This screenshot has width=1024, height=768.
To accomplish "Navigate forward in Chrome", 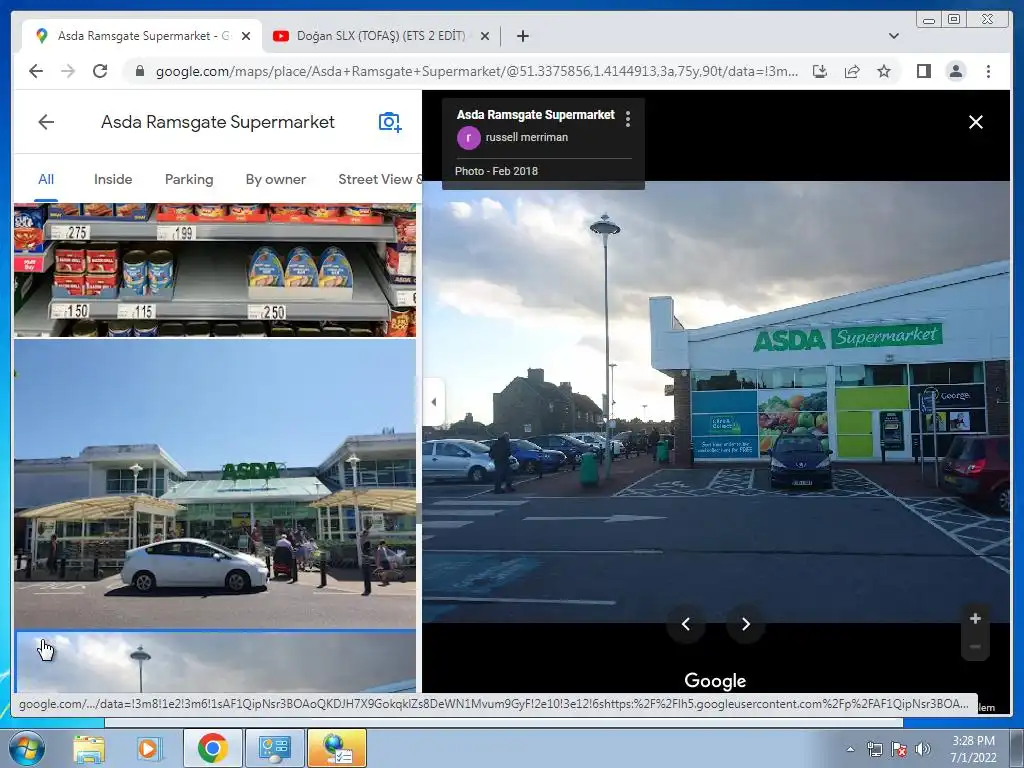I will [68, 71].
